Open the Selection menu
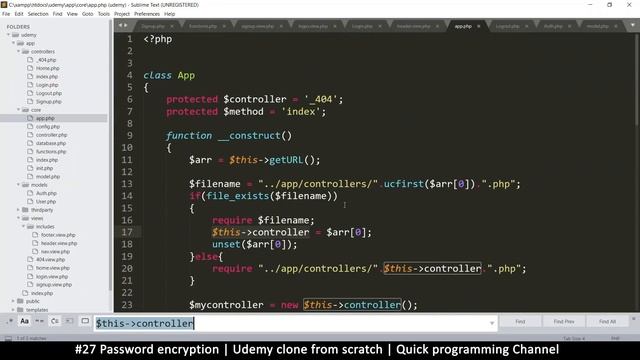 tap(38, 14)
